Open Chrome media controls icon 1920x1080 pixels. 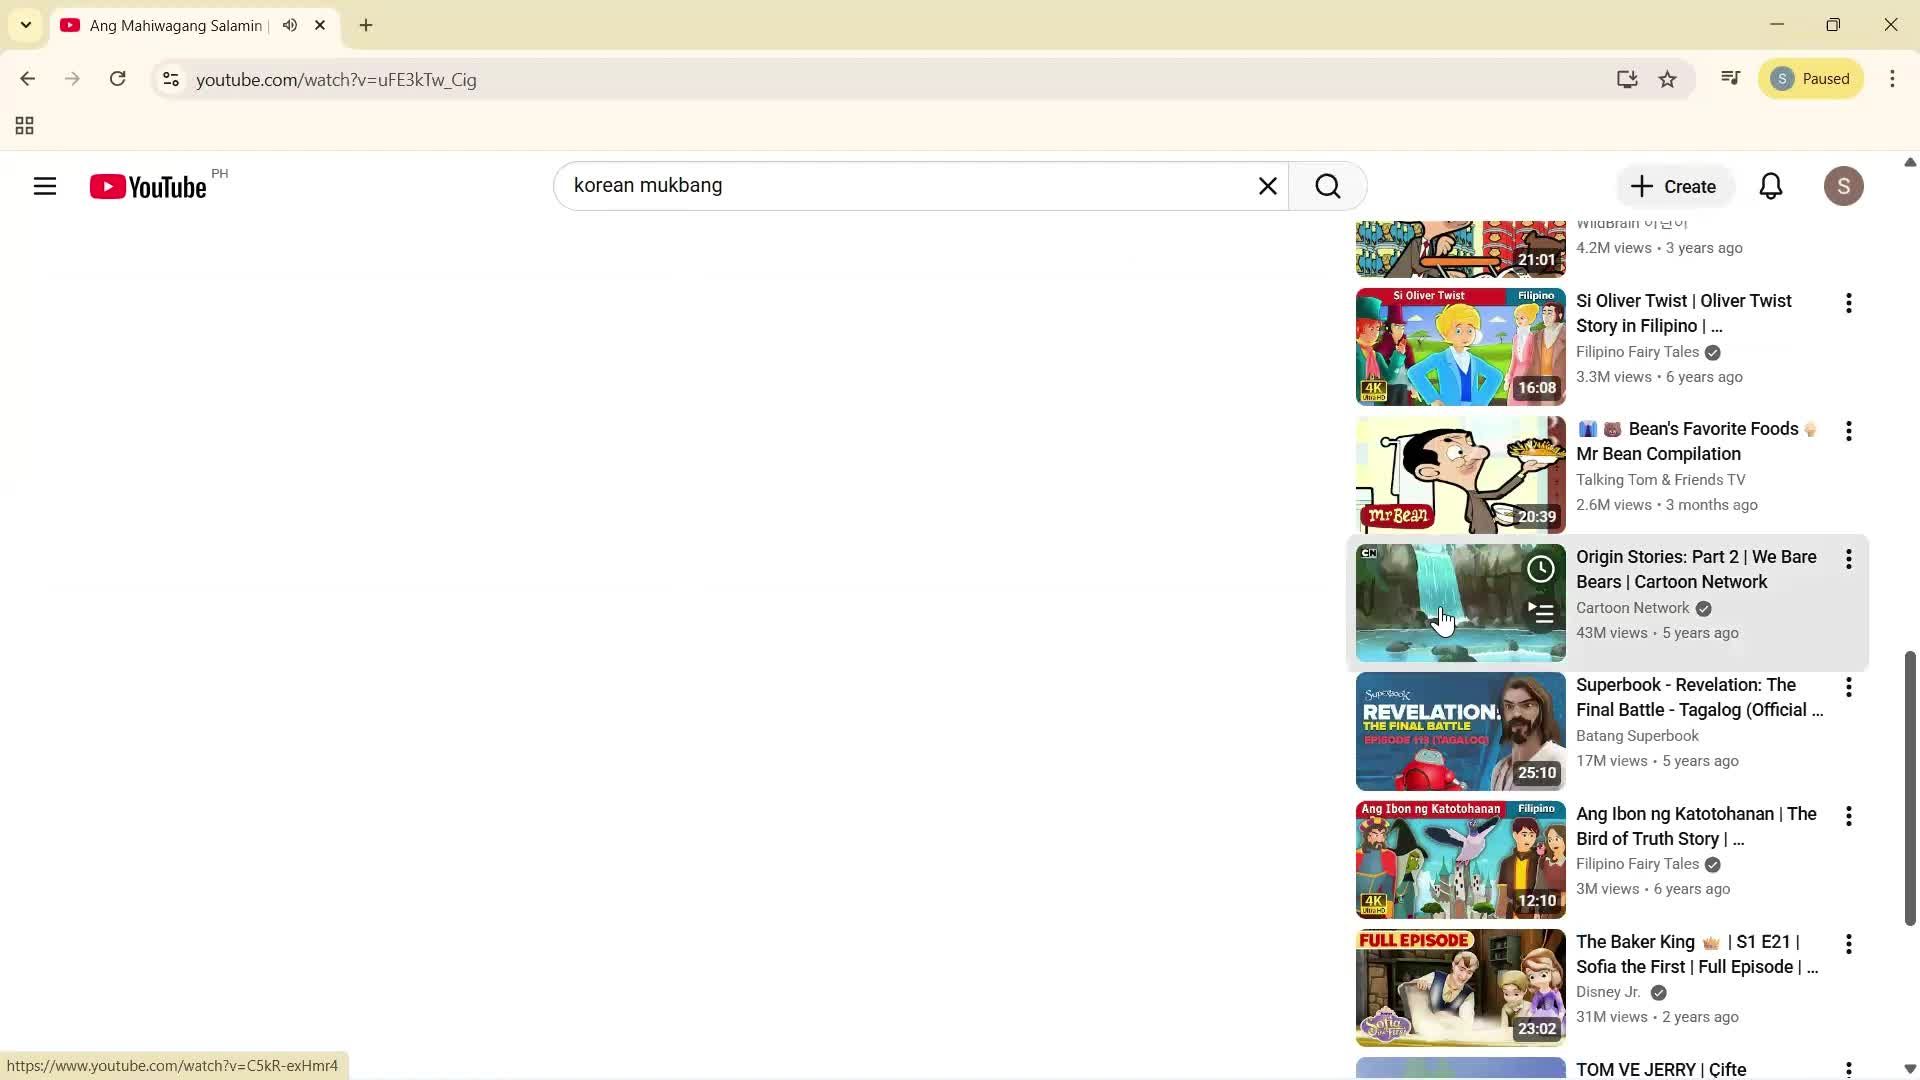click(1729, 78)
